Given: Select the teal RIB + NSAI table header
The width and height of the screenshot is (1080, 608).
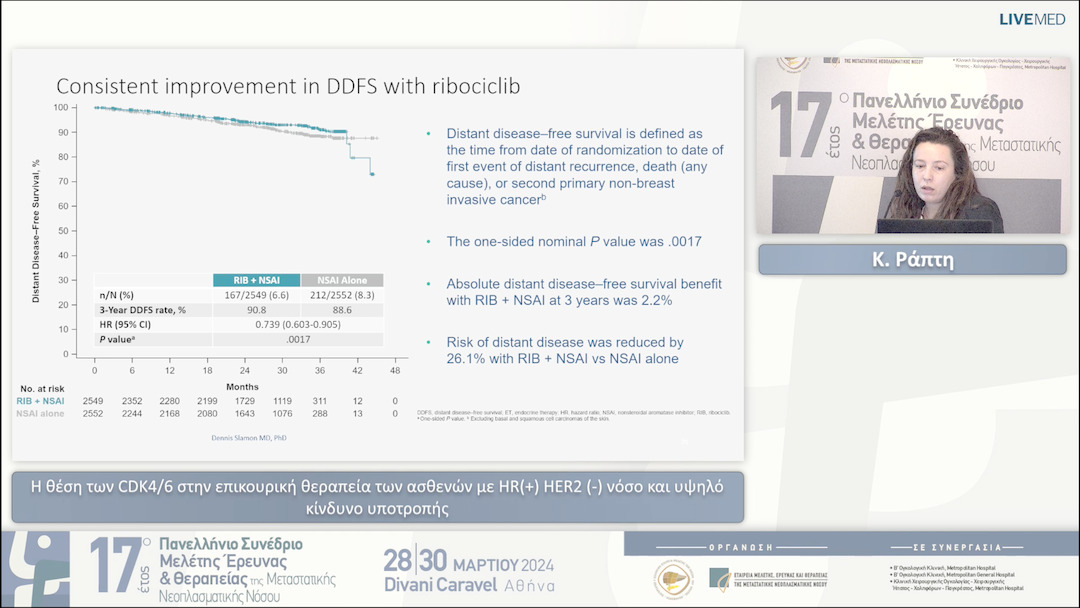Looking at the screenshot, I should [256, 280].
